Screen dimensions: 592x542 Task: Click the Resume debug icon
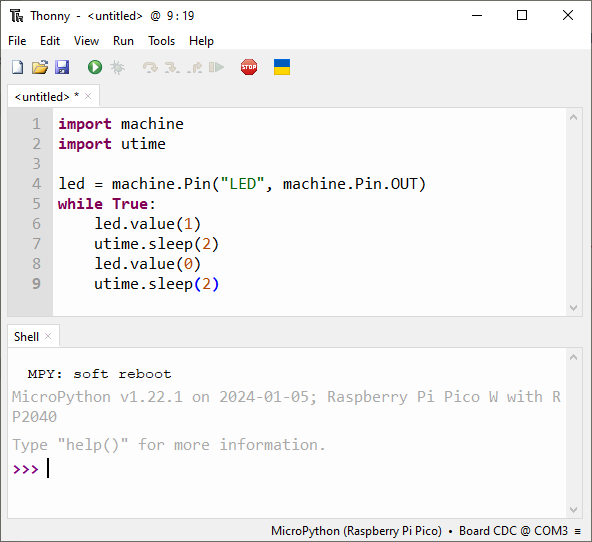click(x=216, y=67)
